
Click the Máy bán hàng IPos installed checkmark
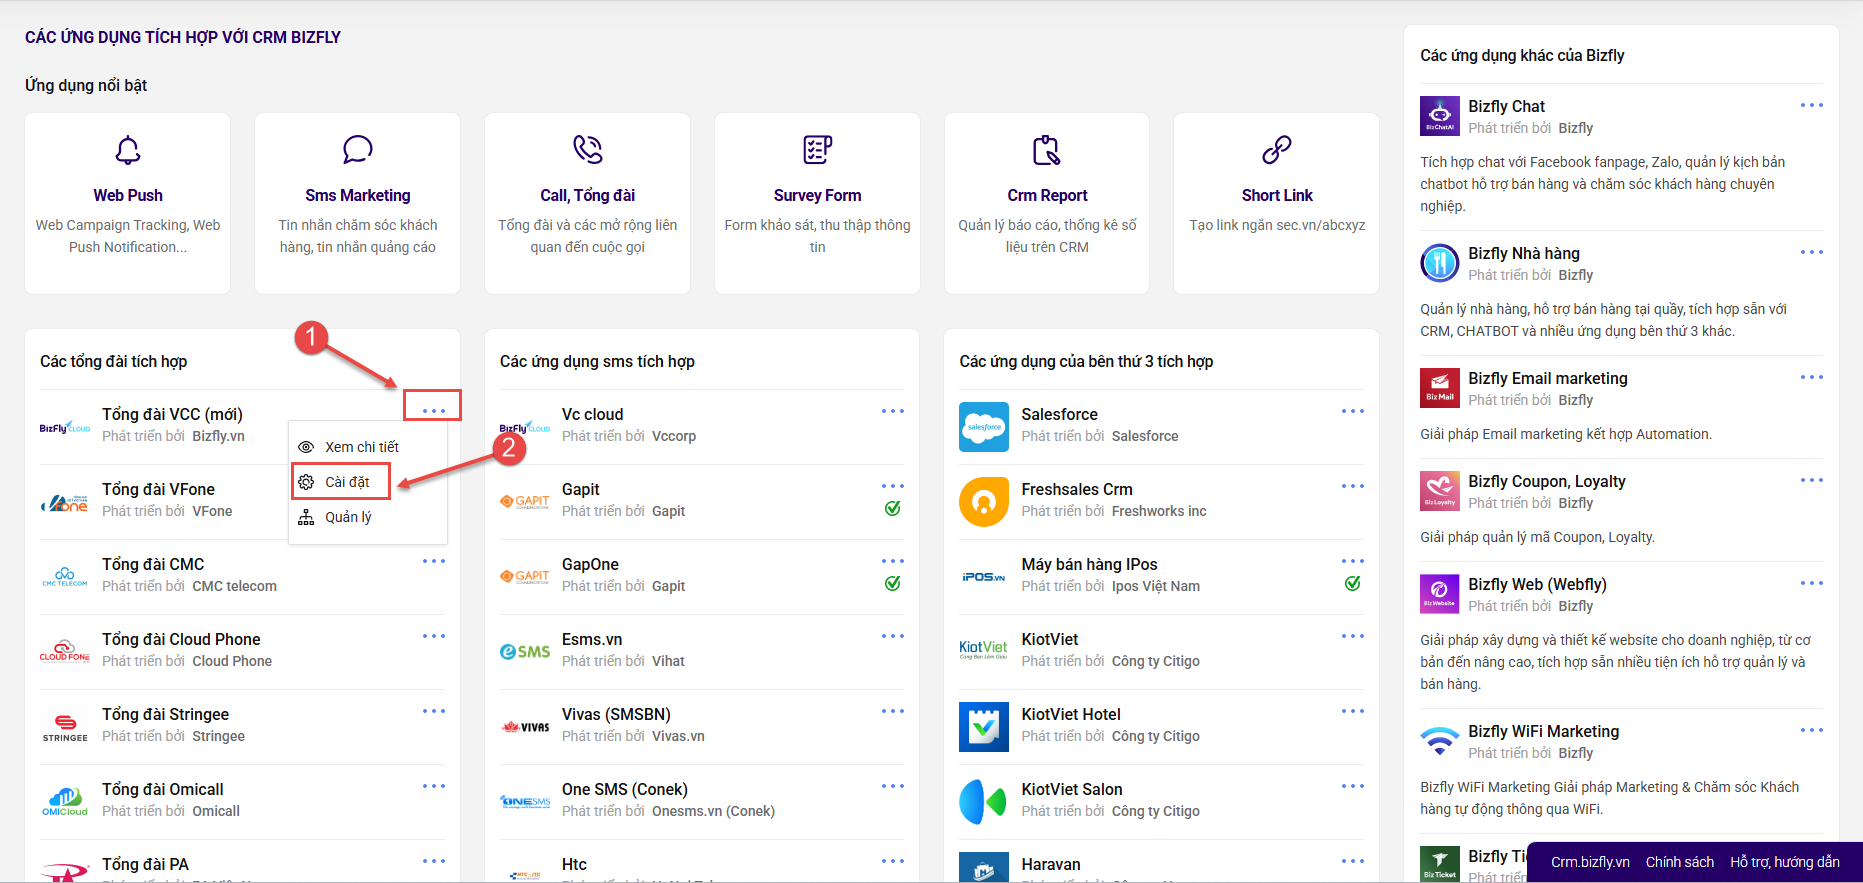[x=1353, y=584]
